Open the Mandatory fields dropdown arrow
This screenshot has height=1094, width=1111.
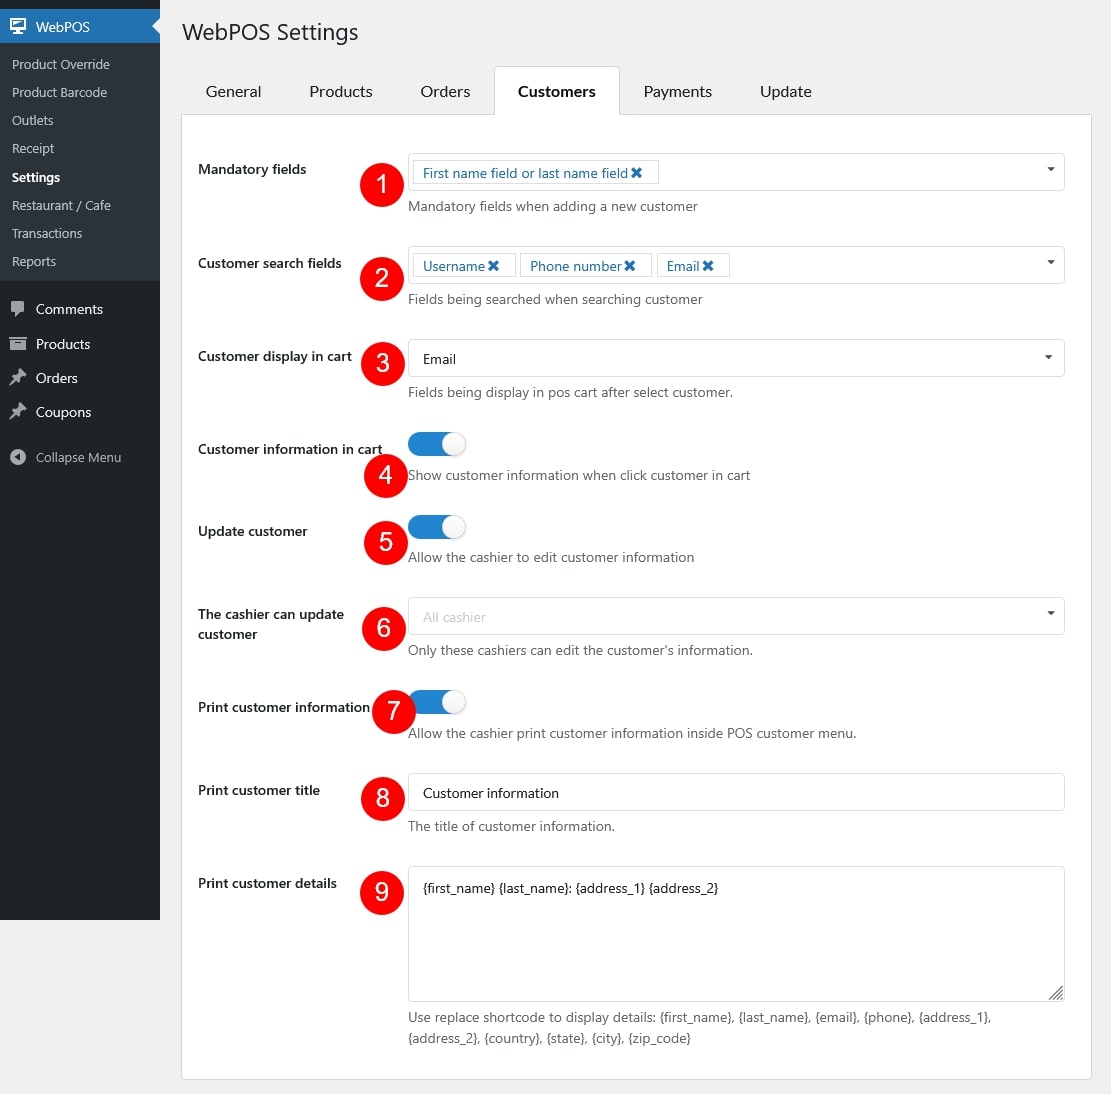(x=1051, y=169)
